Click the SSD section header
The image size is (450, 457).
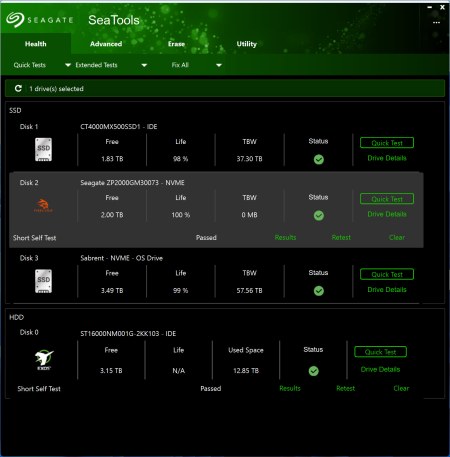click(x=15, y=110)
